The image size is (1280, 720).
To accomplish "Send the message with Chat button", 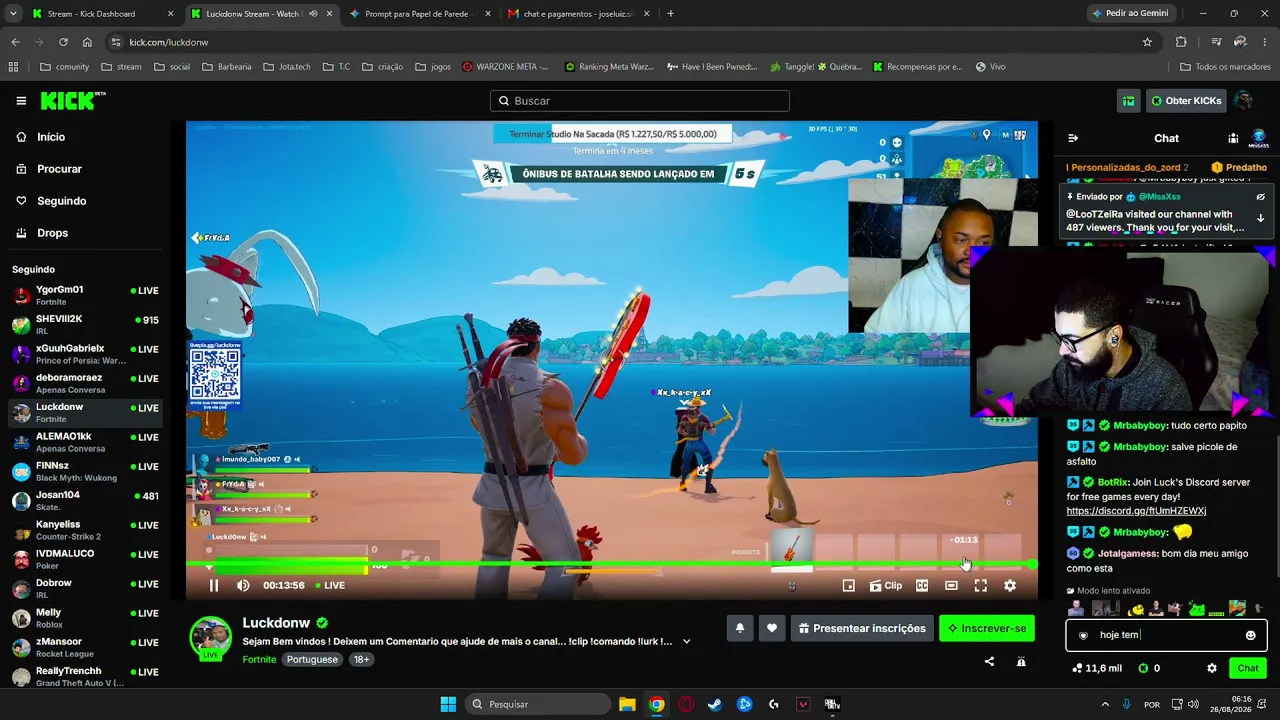I will [1248, 668].
